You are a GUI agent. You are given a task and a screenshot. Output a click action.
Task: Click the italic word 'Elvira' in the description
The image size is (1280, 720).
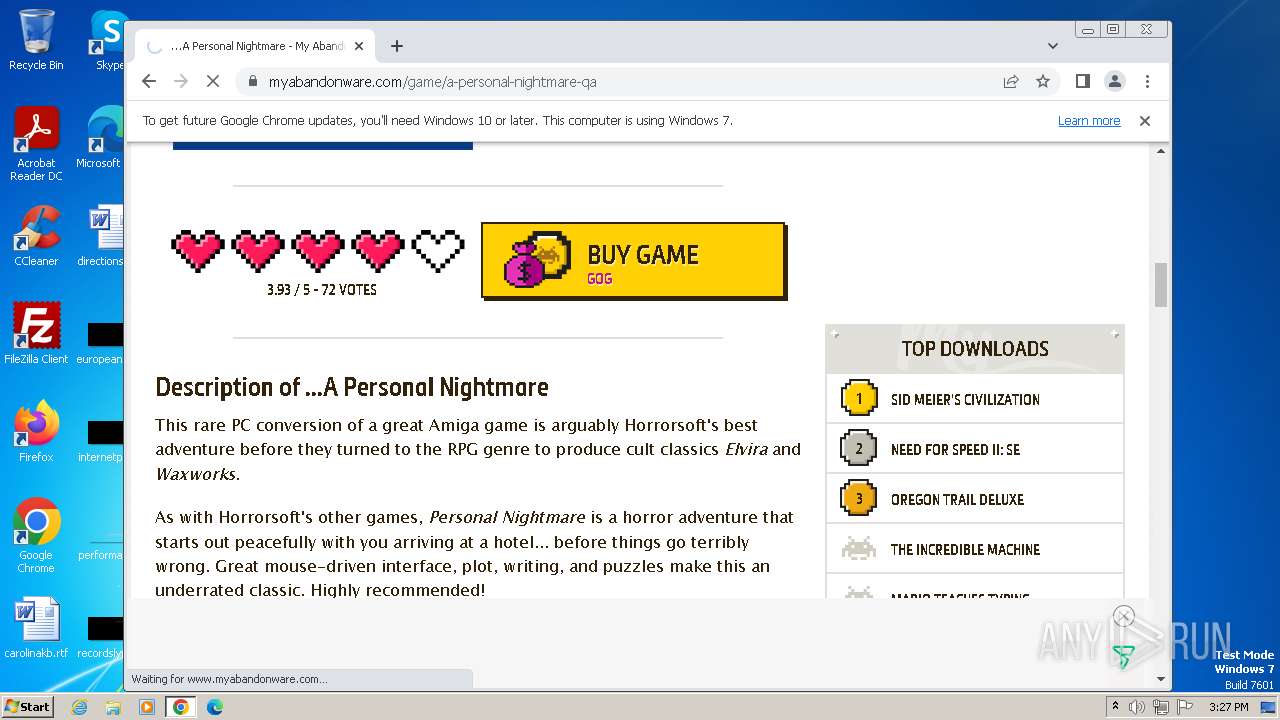tap(746, 449)
